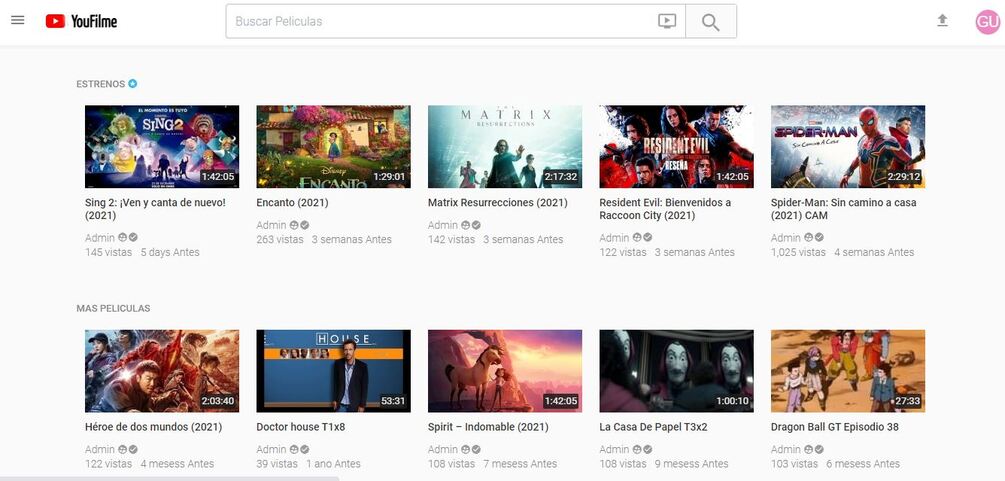Screen dimensions: 1005x481
Task: Click Admin channel under Dragon Ball GT
Action: point(786,450)
